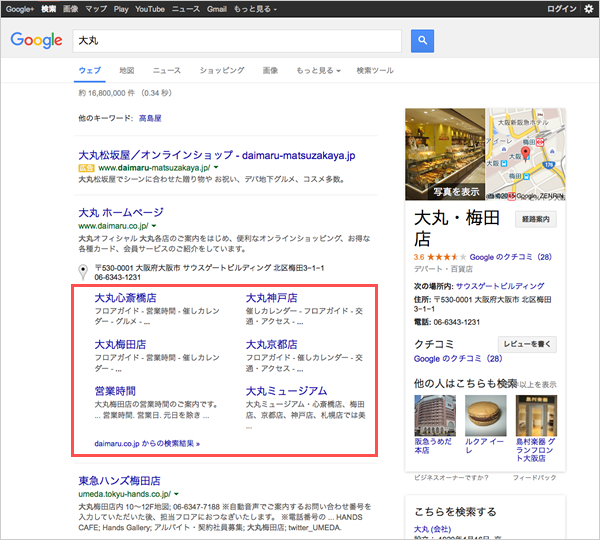600x540 pixels.
Task: Open the 大丸 (会社) link
Action: pyautogui.click(x=432, y=529)
